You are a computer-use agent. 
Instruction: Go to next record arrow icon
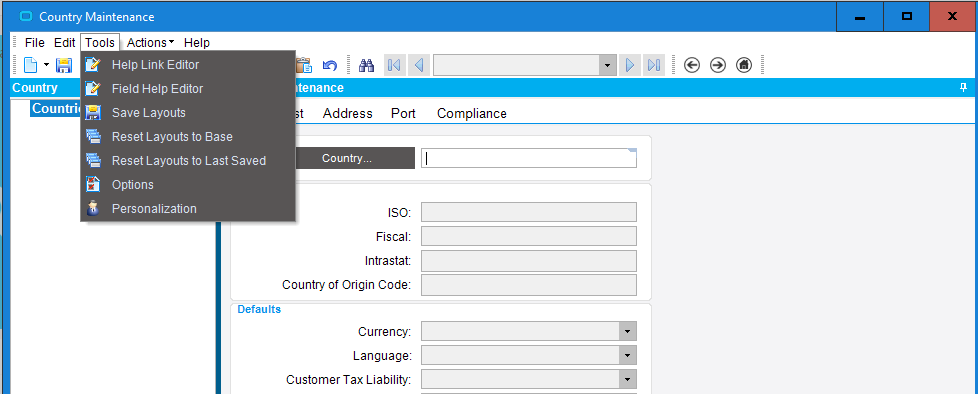(x=630, y=65)
